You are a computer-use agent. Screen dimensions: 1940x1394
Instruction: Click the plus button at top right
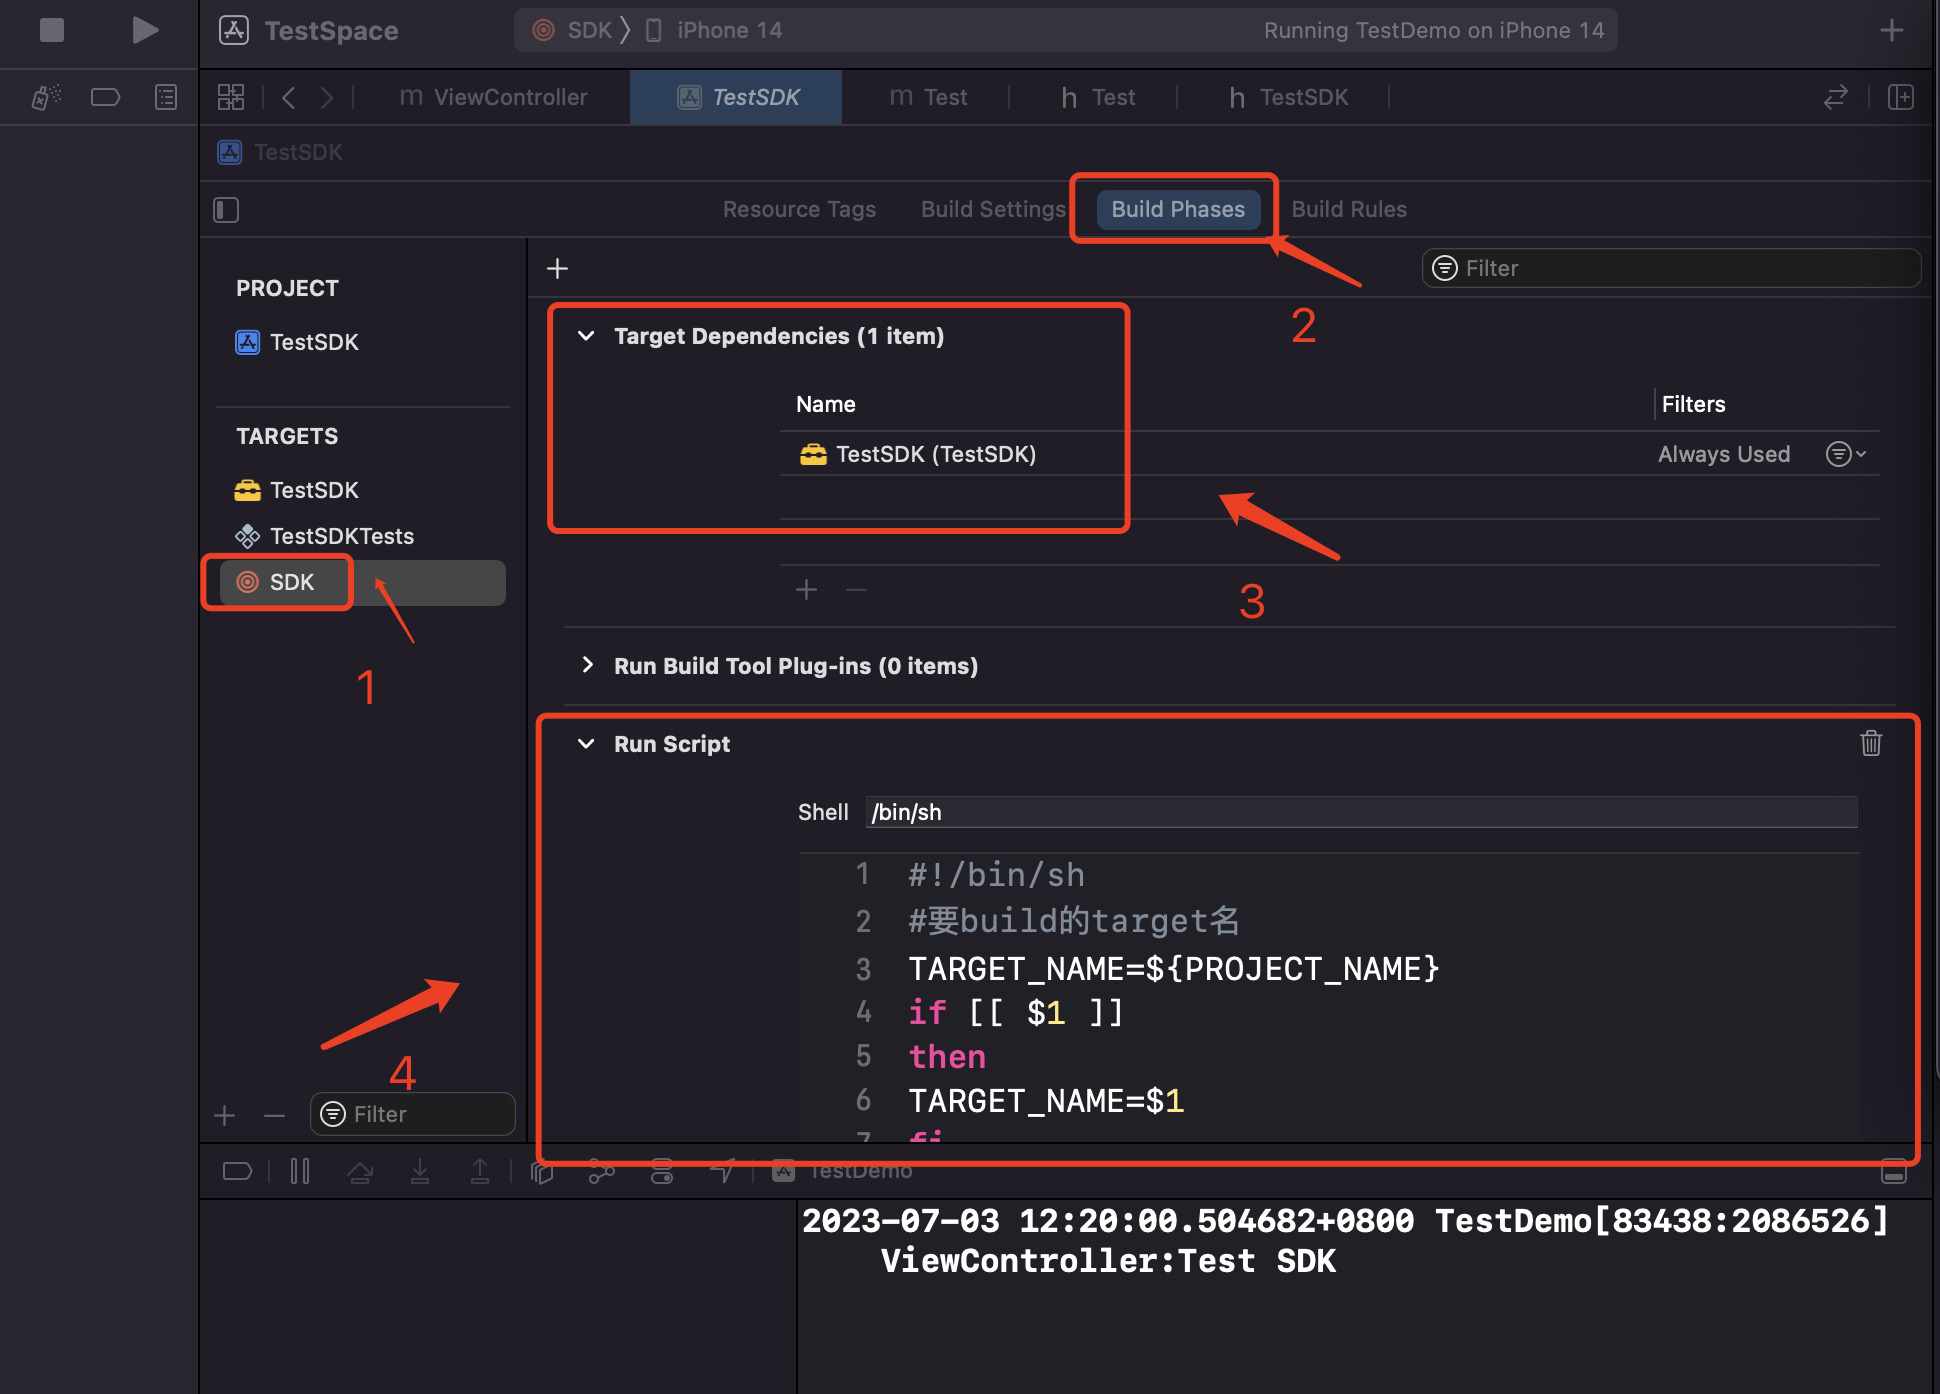coord(1891,30)
